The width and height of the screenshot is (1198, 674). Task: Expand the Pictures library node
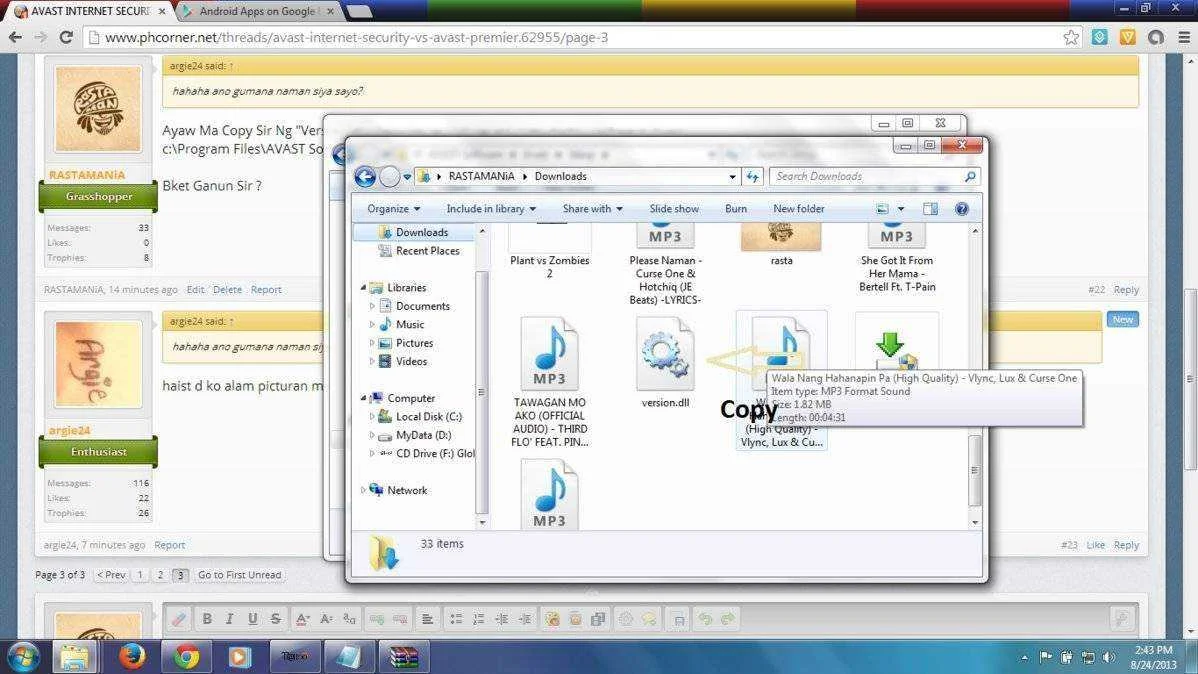pos(372,343)
